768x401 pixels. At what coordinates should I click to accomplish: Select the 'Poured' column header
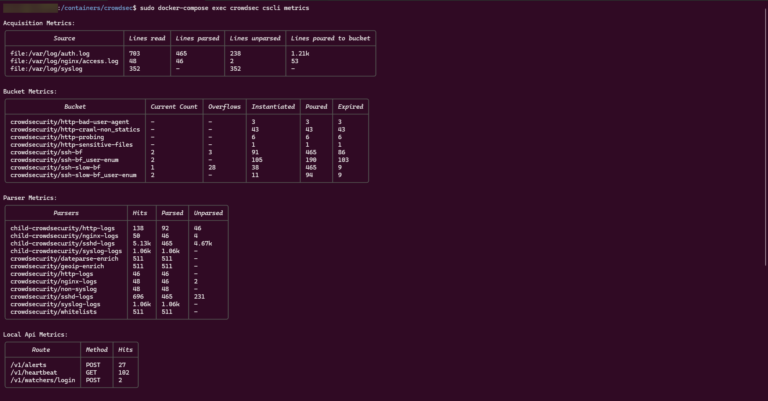click(x=316, y=107)
